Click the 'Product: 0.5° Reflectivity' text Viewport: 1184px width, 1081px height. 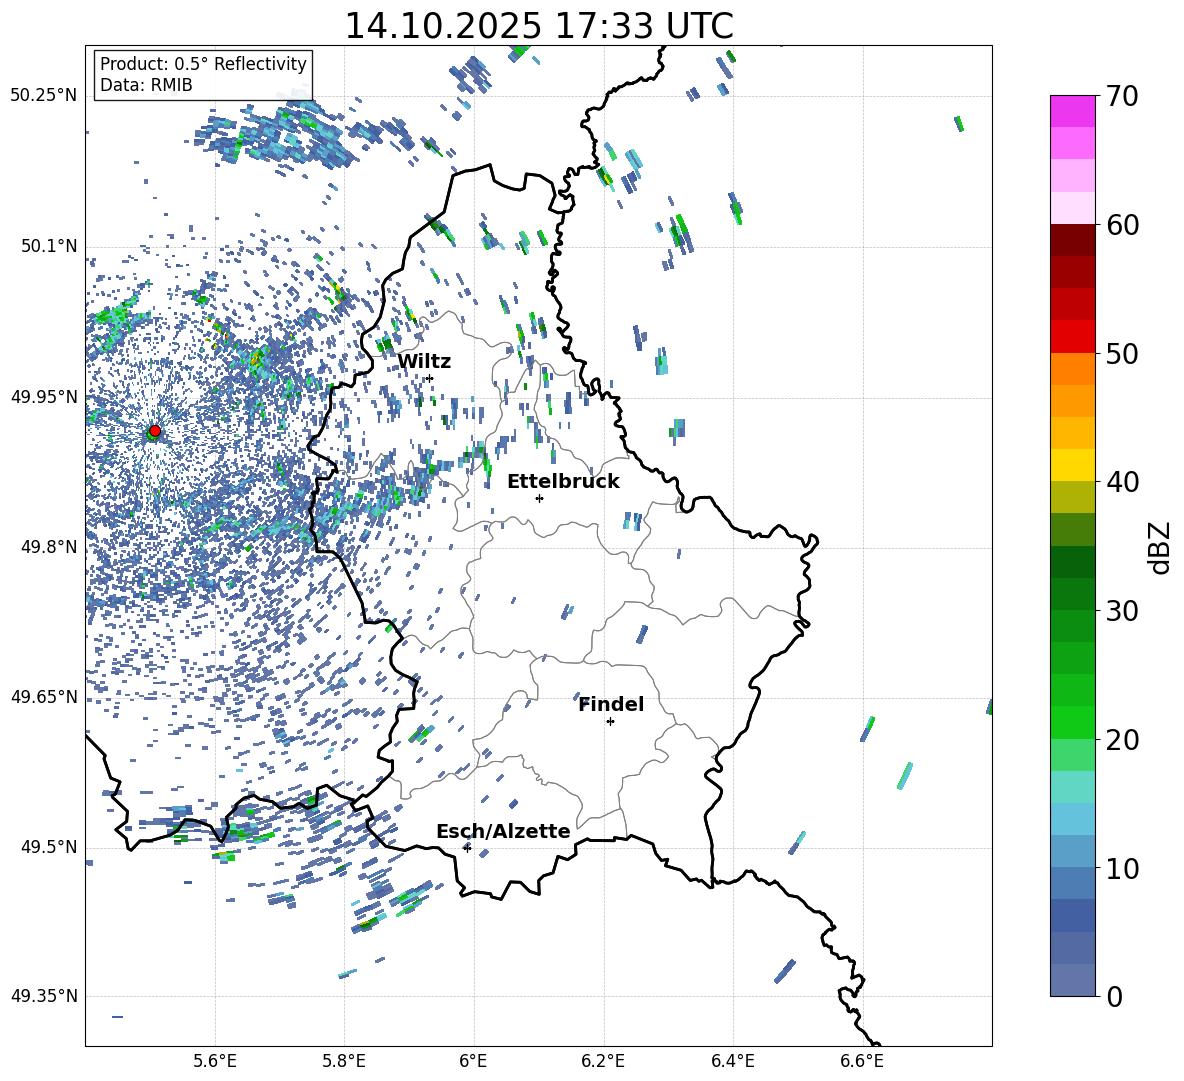coord(203,64)
